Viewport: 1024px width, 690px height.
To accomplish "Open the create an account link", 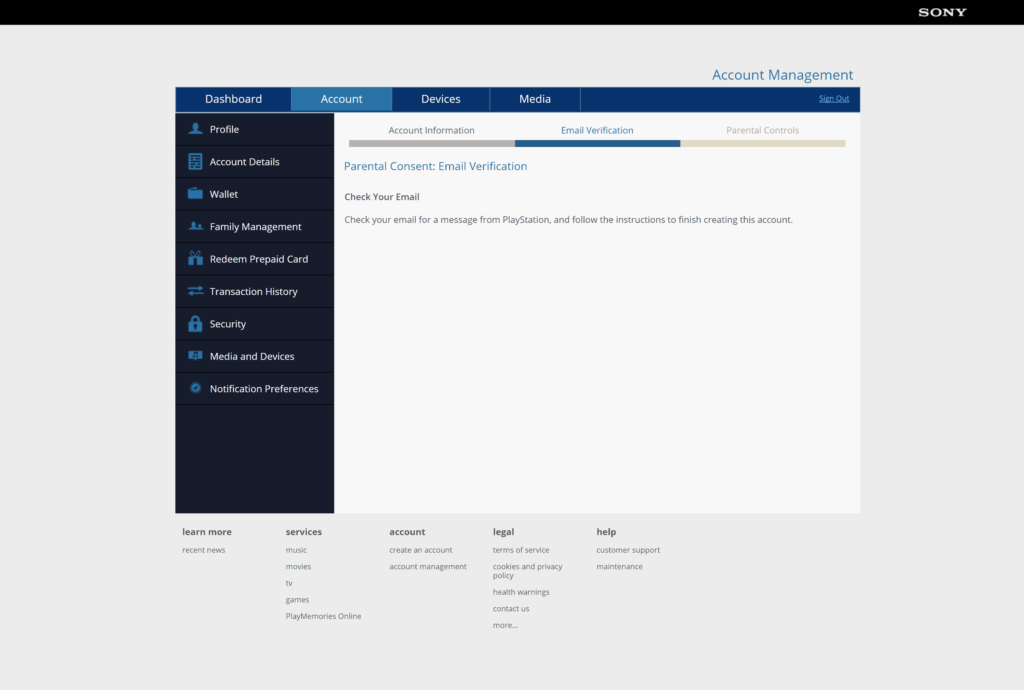I will (420, 549).
